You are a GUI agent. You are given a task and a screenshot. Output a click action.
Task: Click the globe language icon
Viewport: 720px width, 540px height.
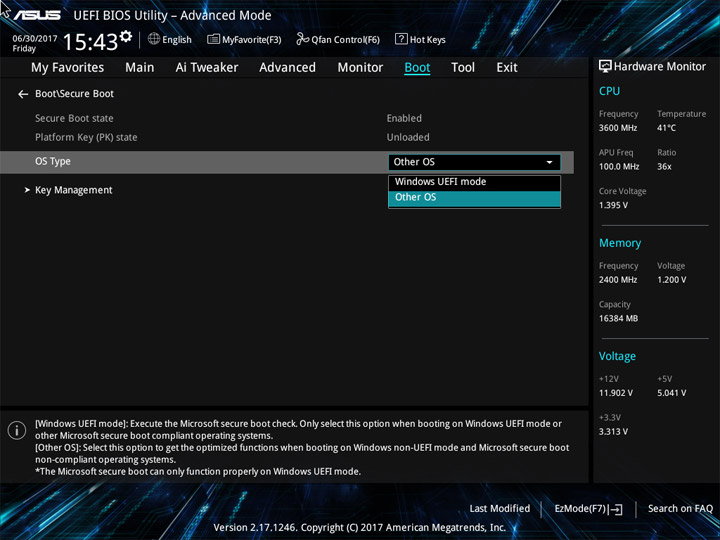click(x=154, y=39)
